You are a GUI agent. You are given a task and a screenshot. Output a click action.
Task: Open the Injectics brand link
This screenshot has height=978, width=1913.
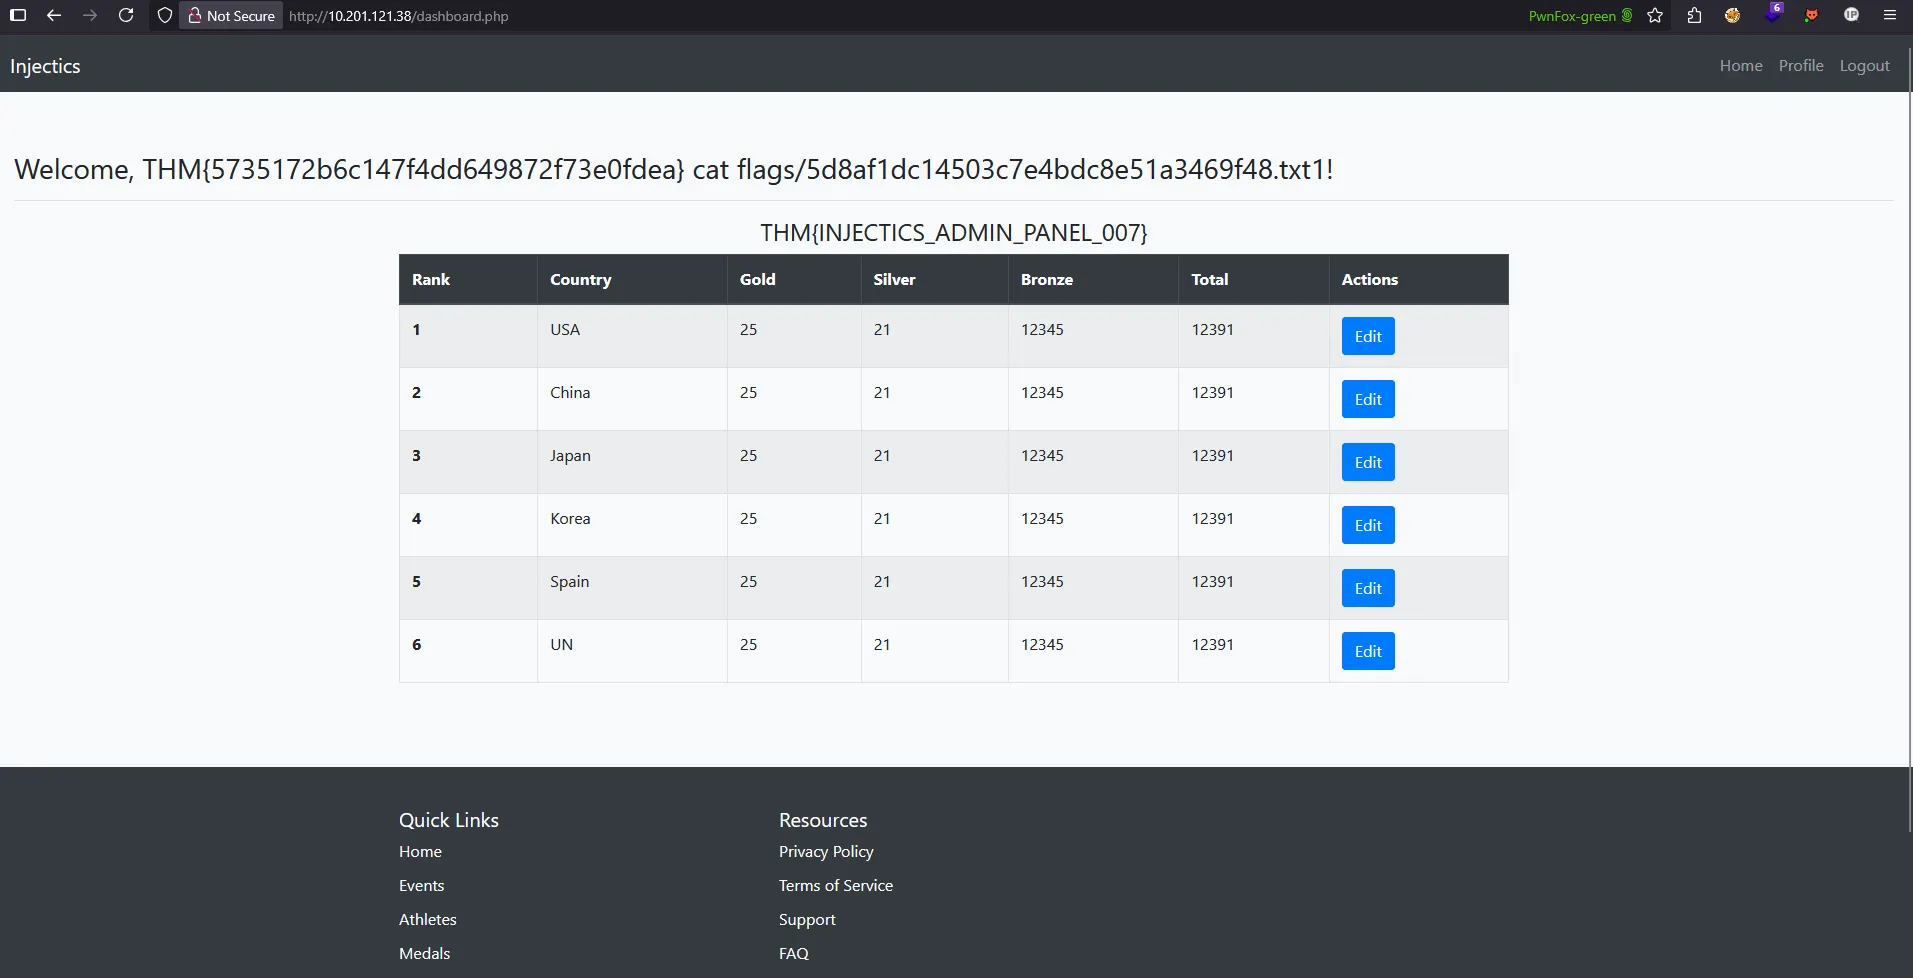45,66
